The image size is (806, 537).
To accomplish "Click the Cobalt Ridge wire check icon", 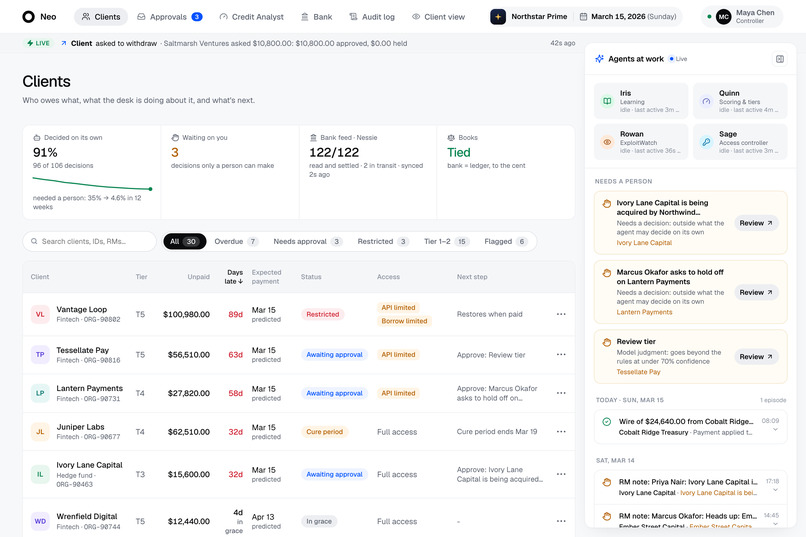I will tap(607, 421).
